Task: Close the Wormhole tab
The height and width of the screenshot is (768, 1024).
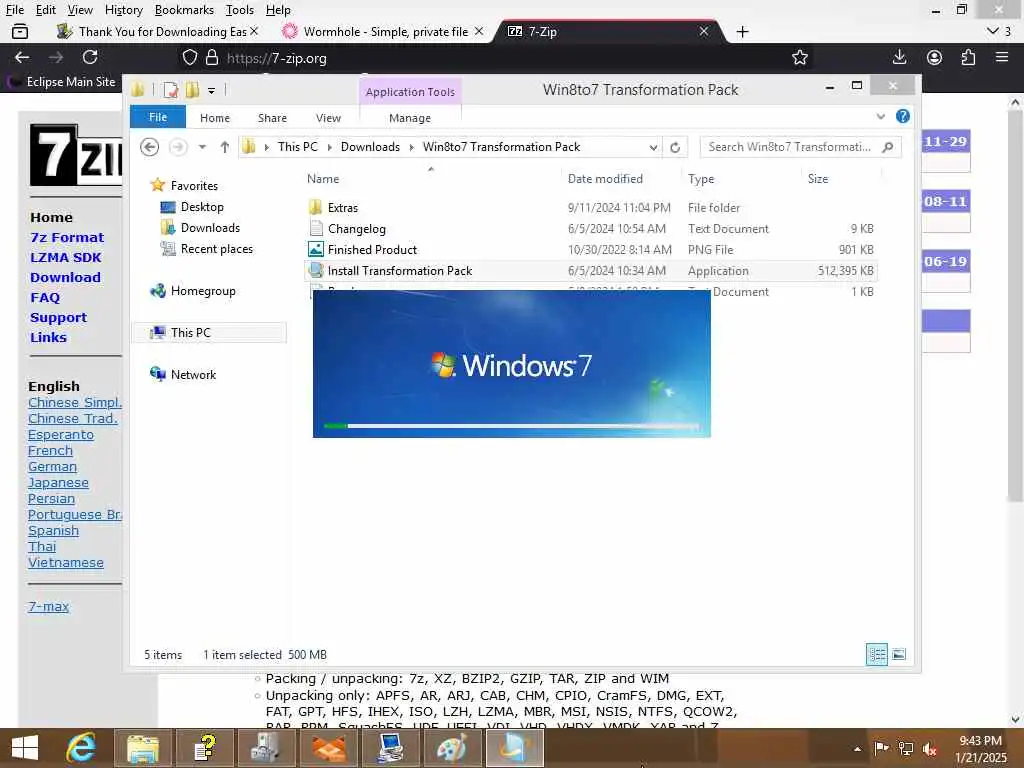Action: [479, 31]
